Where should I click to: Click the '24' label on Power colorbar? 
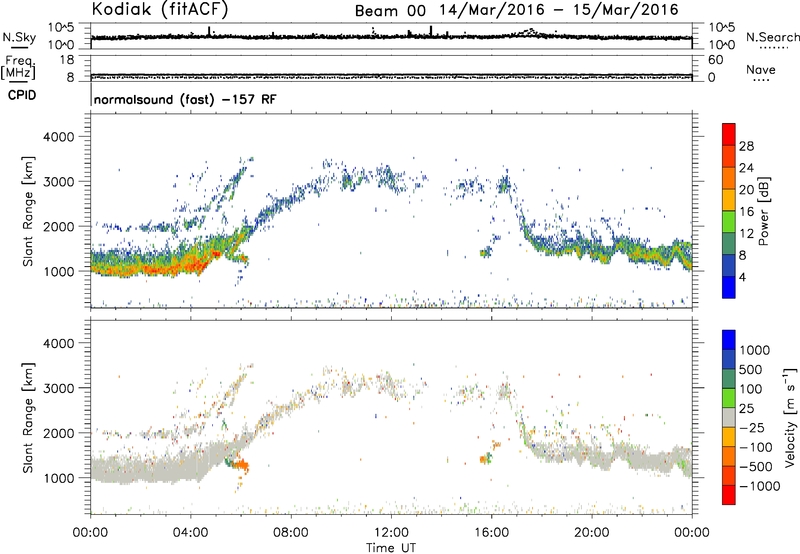click(x=746, y=168)
